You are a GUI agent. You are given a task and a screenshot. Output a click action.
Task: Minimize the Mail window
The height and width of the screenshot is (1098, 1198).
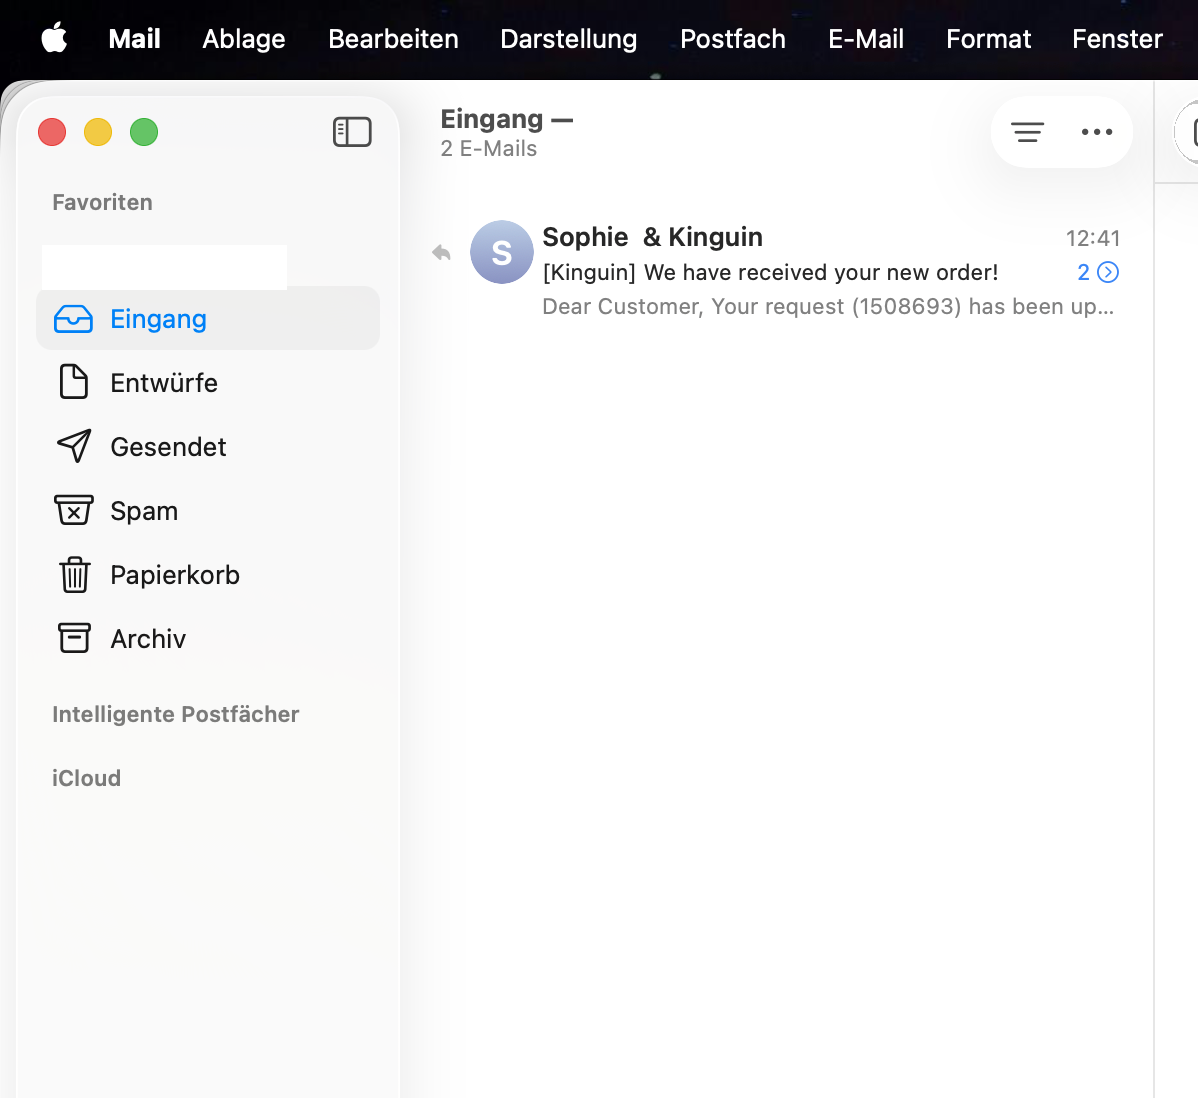[98, 132]
